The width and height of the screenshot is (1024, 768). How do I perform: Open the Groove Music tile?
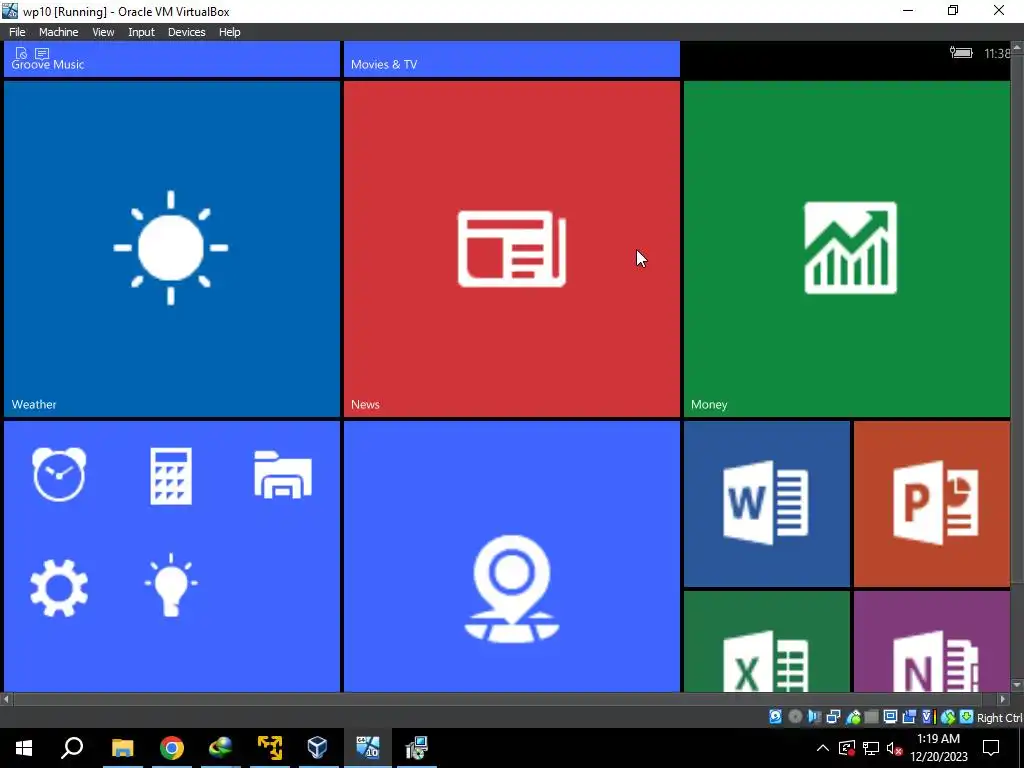[x=172, y=59]
